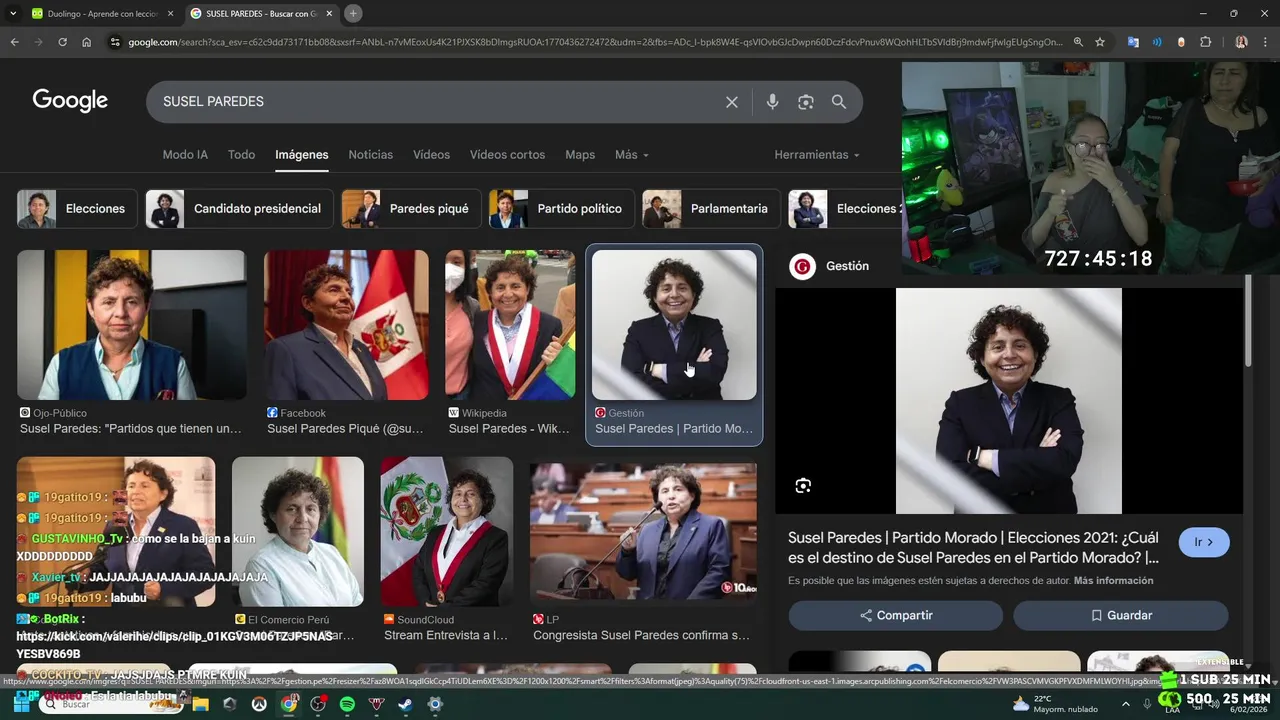Filter by Paredes piqué chip
The image size is (1280, 720).
click(x=410, y=209)
